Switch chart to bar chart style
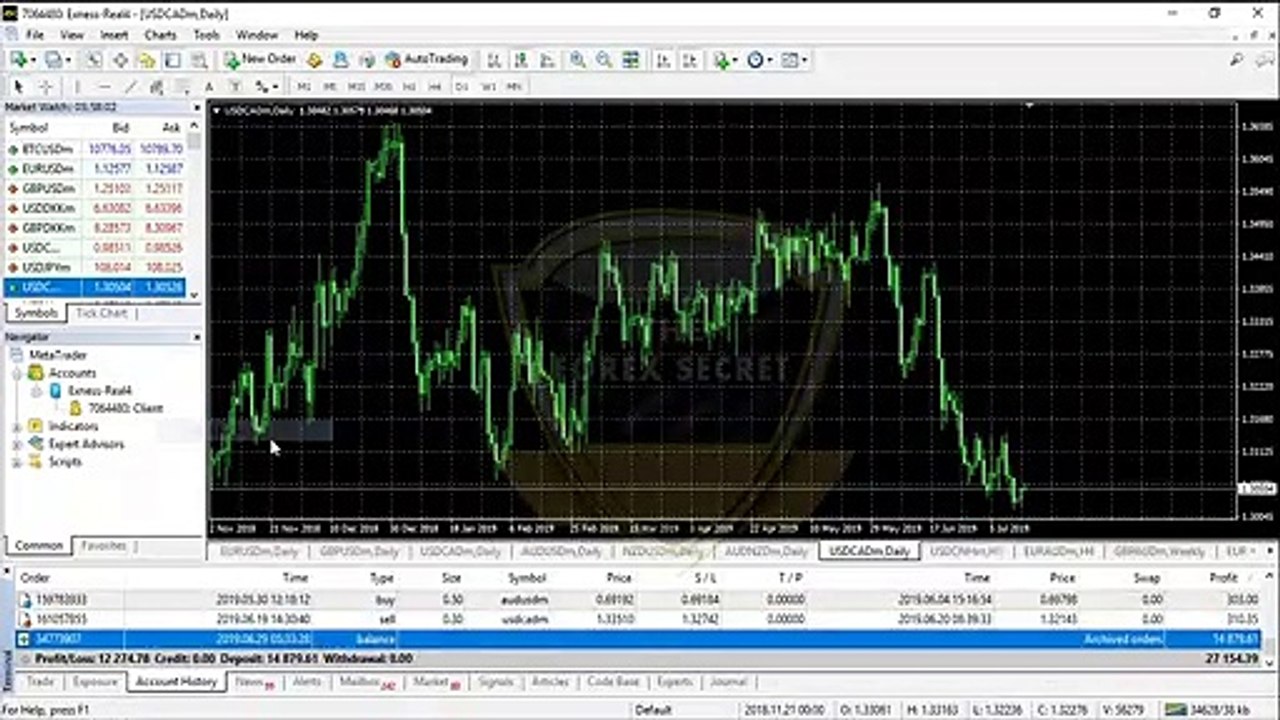 click(x=494, y=60)
